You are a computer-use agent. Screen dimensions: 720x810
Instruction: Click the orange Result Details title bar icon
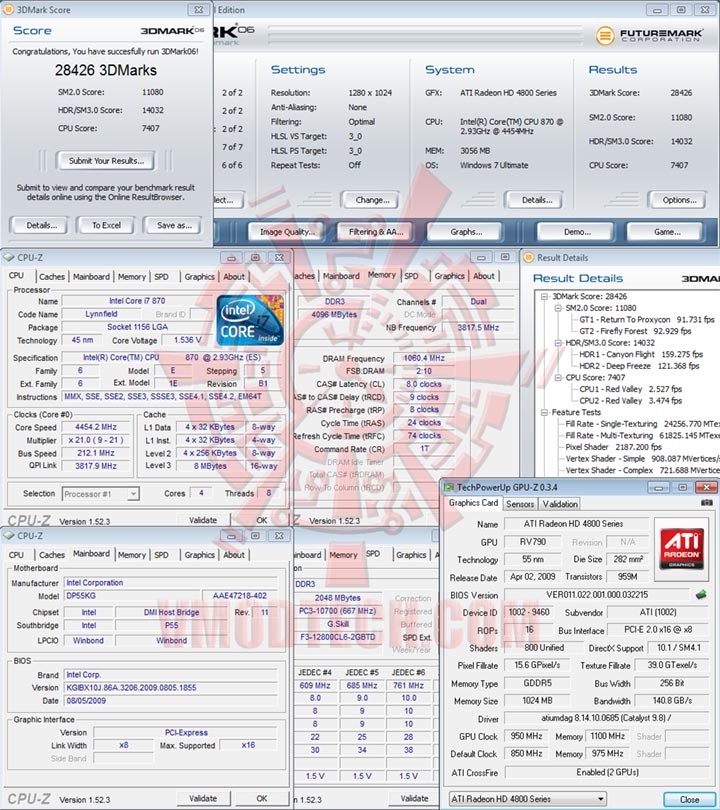[x=528, y=257]
